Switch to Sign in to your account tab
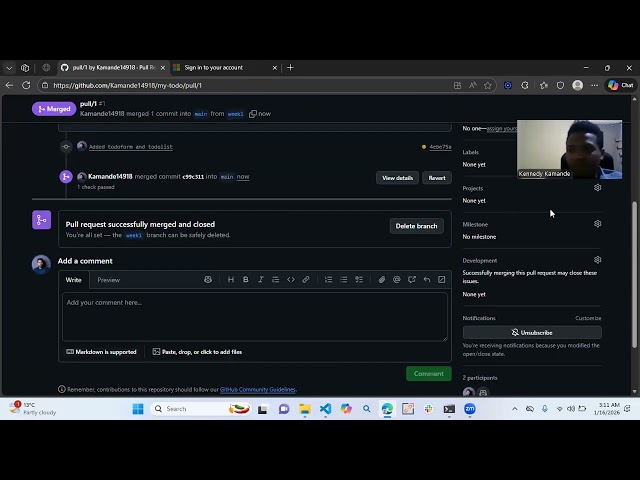Viewport: 640px width, 480px height. point(225,68)
